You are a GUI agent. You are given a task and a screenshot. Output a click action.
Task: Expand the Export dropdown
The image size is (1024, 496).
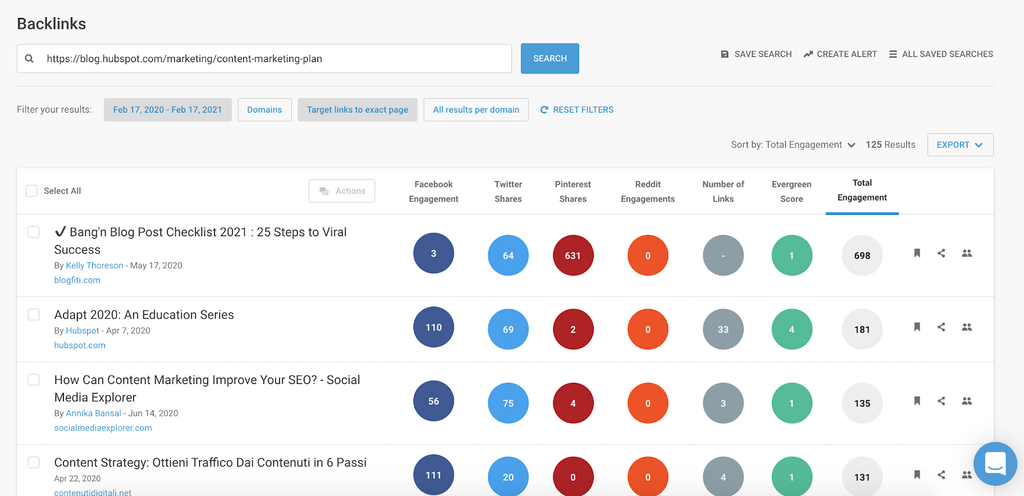959,145
